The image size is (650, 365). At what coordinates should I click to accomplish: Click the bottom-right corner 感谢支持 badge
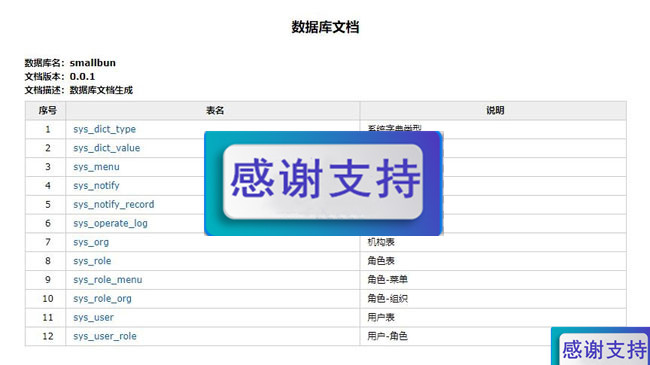pyautogui.click(x=601, y=346)
